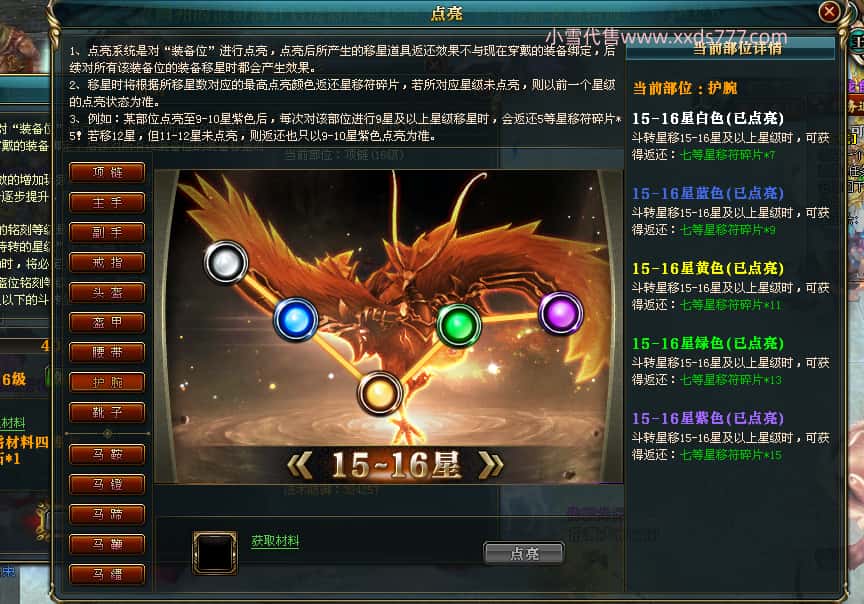
Task: Click the 获取材料 link
Action: pos(275,541)
